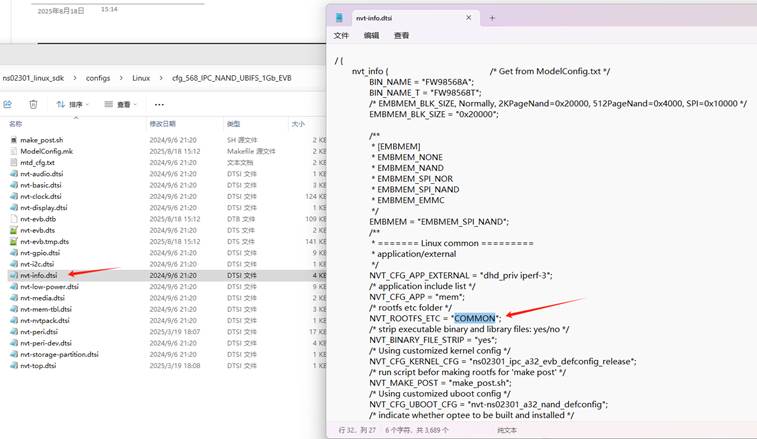This screenshot has width=757, height=439.
Task: Click the 纯文本 status bar entry
Action: click(x=507, y=430)
